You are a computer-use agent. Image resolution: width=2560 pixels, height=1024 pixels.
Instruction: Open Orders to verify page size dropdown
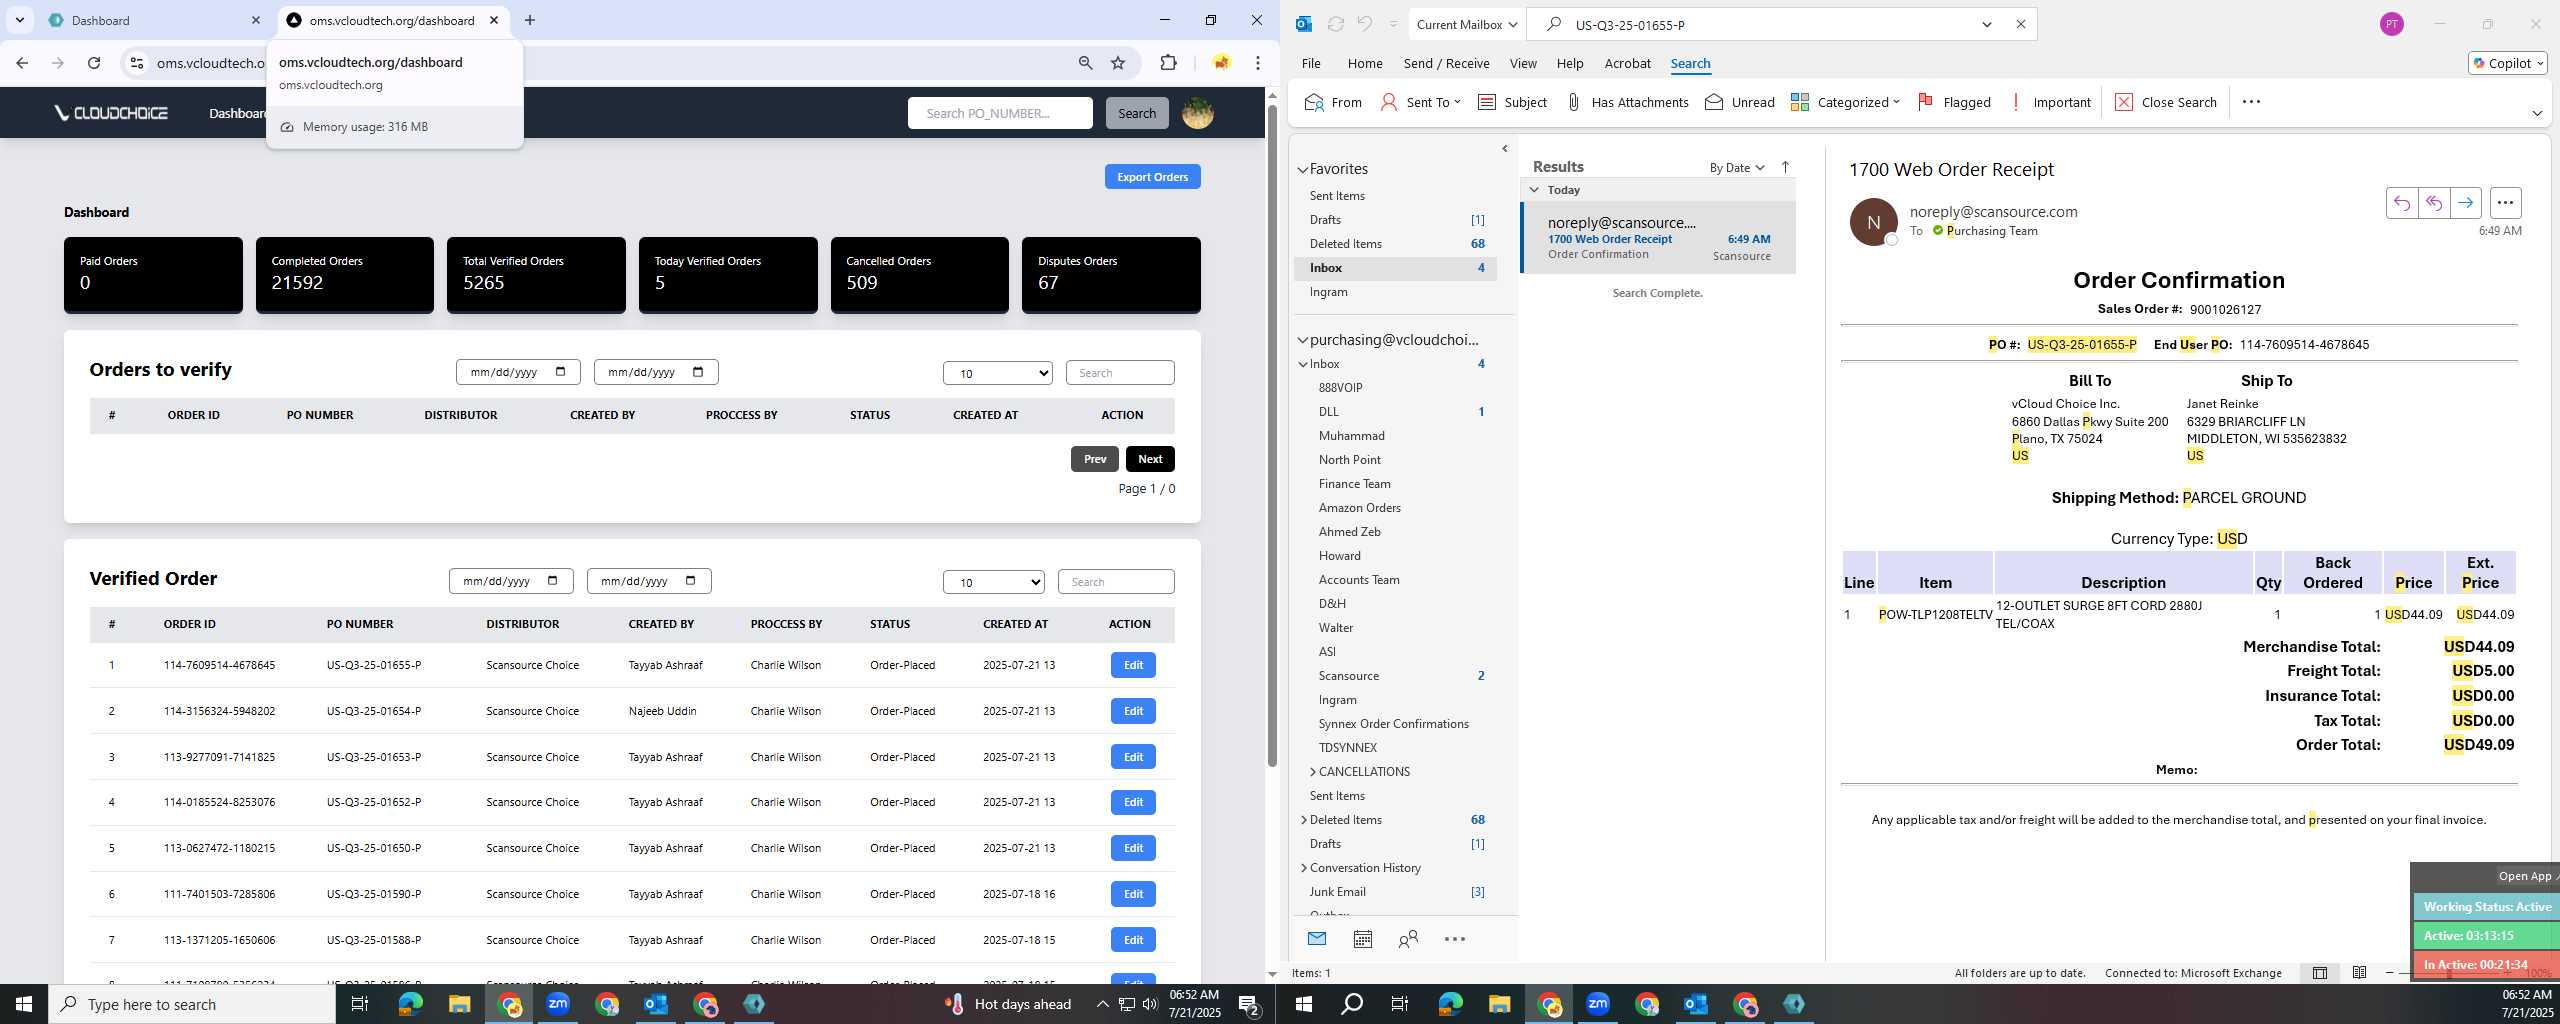pyautogui.click(x=997, y=373)
